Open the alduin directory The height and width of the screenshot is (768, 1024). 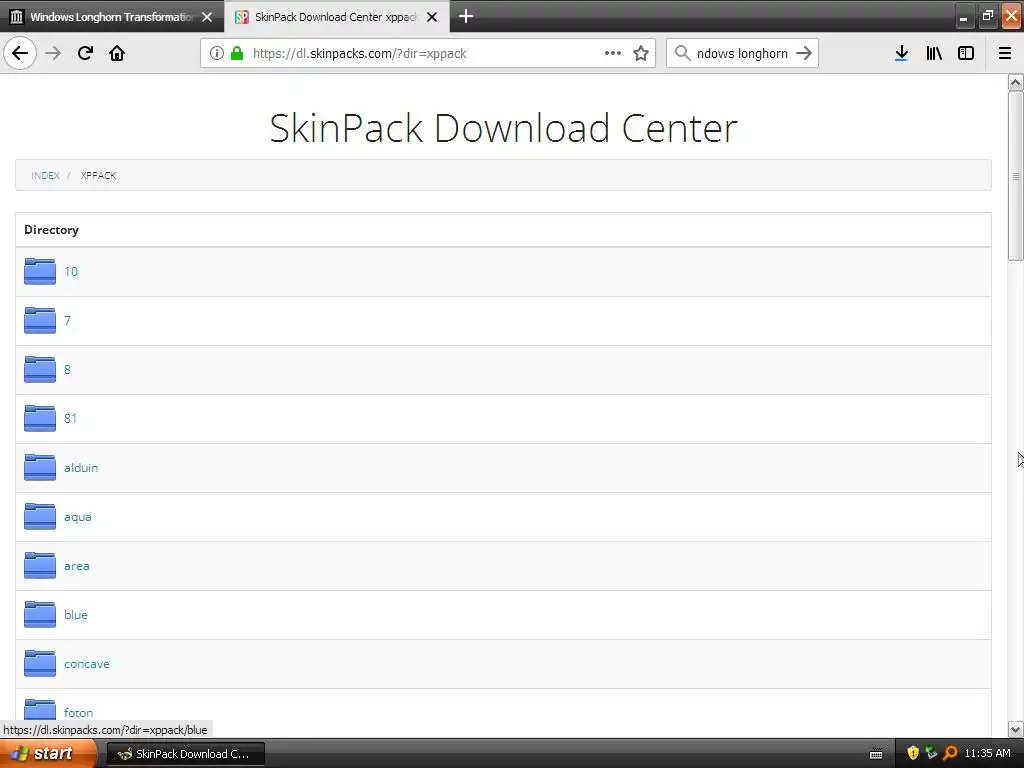coord(81,468)
